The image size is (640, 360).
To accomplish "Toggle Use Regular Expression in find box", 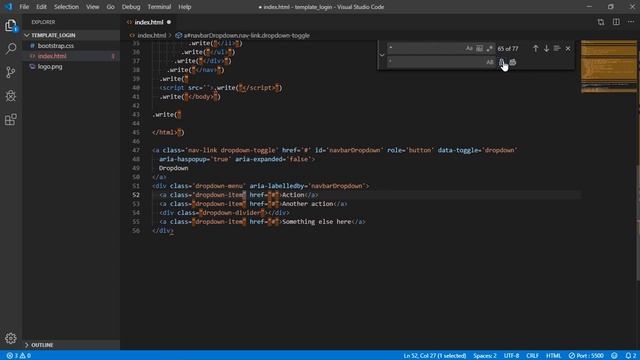I will [489, 49].
